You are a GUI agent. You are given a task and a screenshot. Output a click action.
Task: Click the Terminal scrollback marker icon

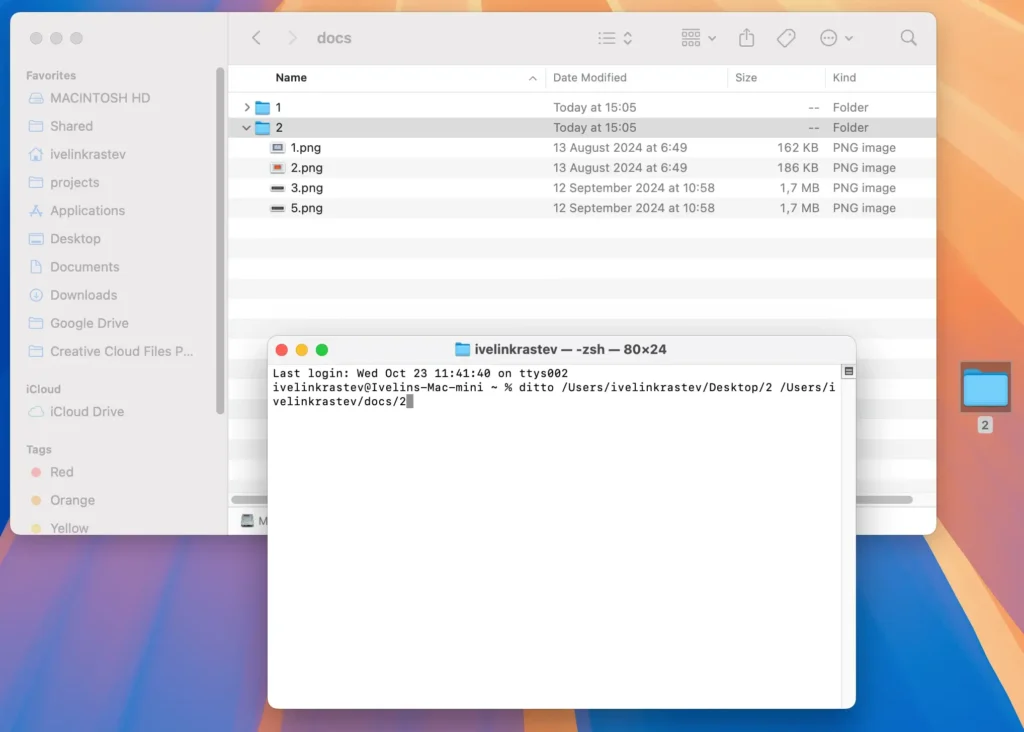click(848, 372)
